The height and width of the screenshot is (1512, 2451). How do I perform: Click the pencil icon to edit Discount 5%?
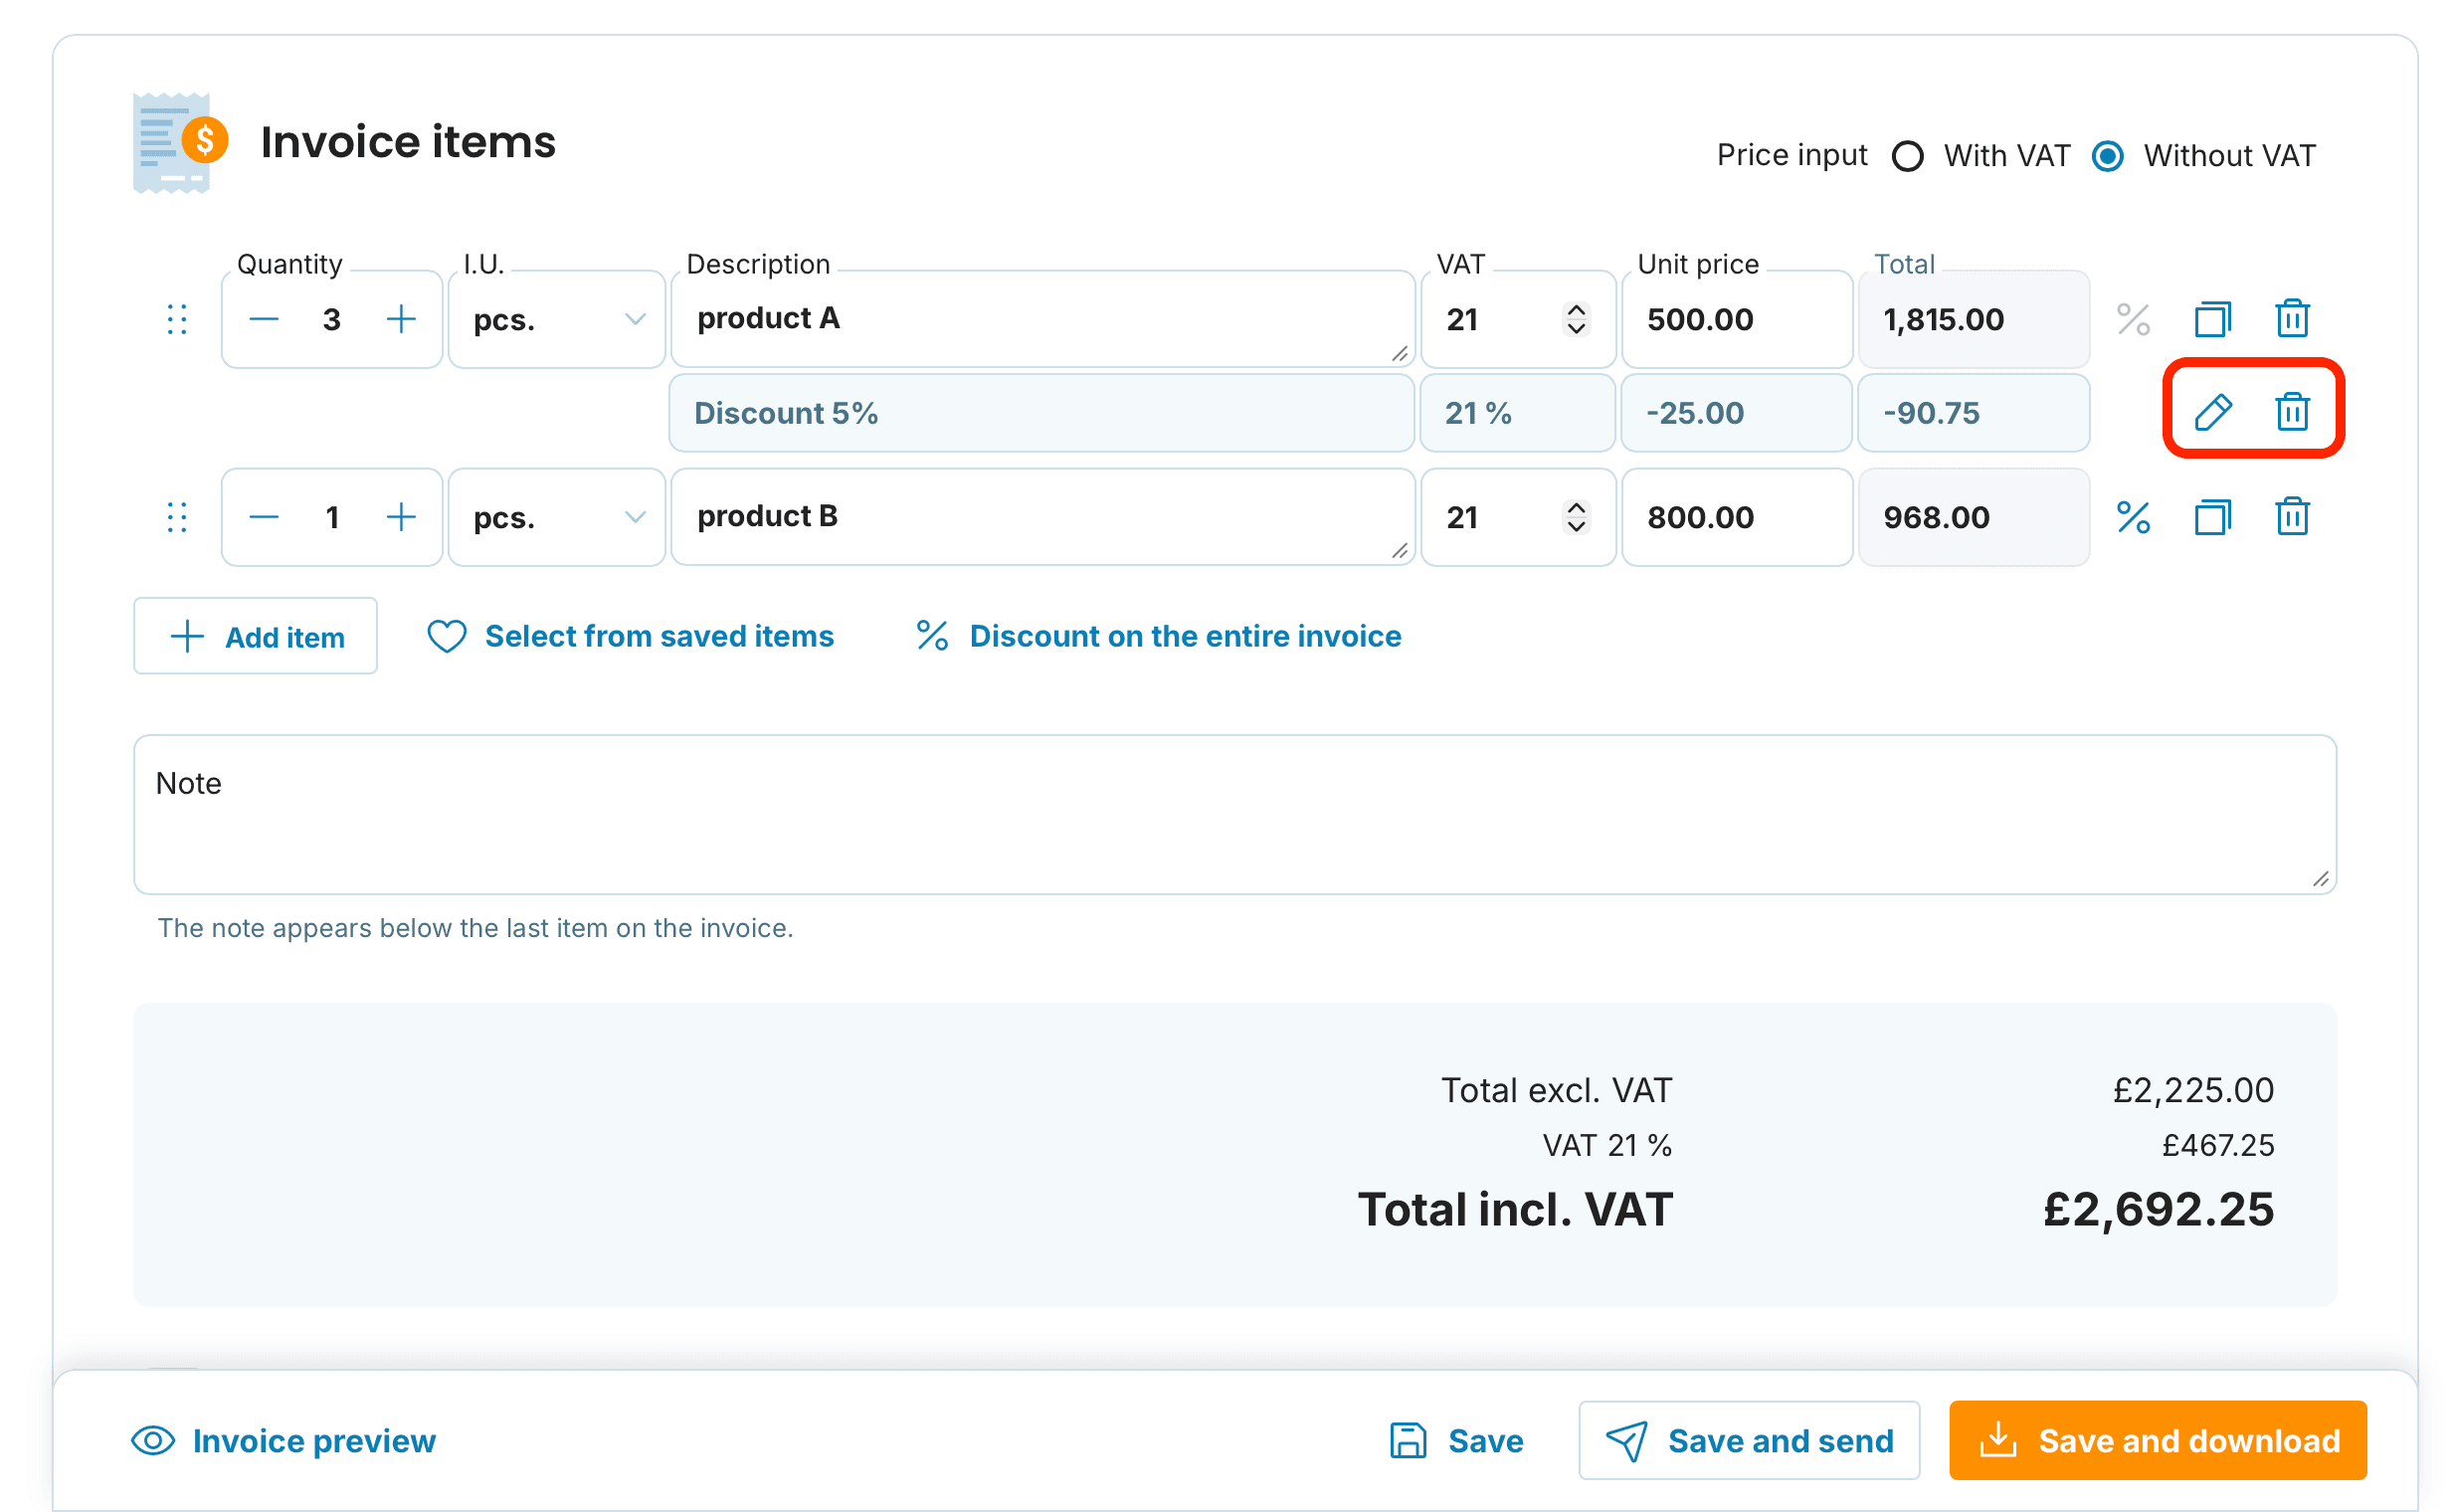tap(2212, 412)
